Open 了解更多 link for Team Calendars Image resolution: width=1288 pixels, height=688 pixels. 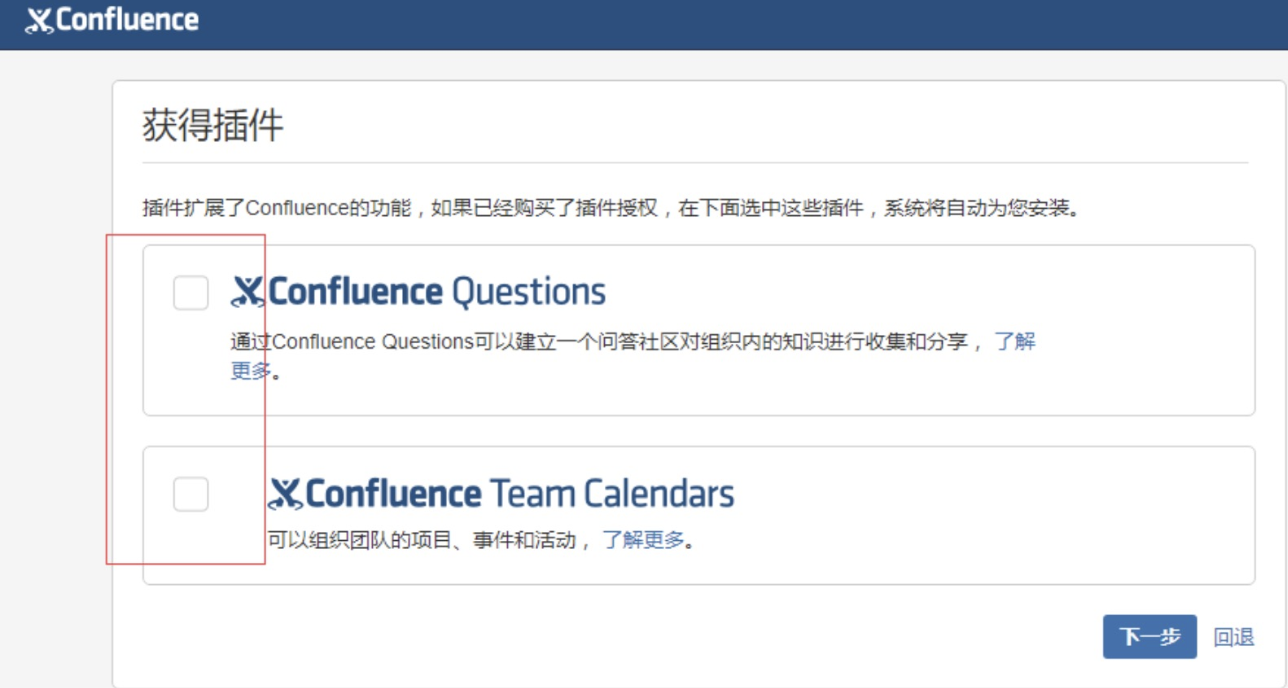pos(643,541)
